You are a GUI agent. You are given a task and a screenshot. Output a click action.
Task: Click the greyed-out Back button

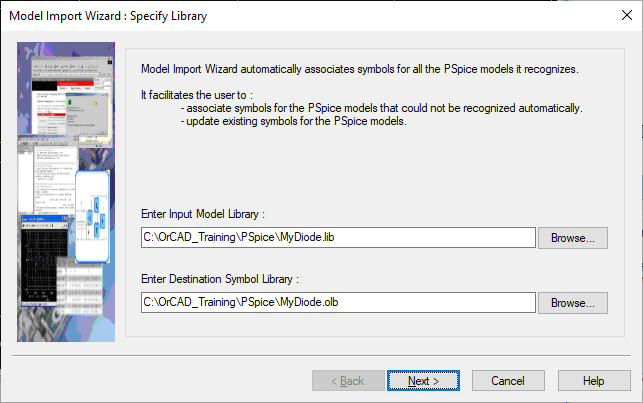click(x=348, y=381)
